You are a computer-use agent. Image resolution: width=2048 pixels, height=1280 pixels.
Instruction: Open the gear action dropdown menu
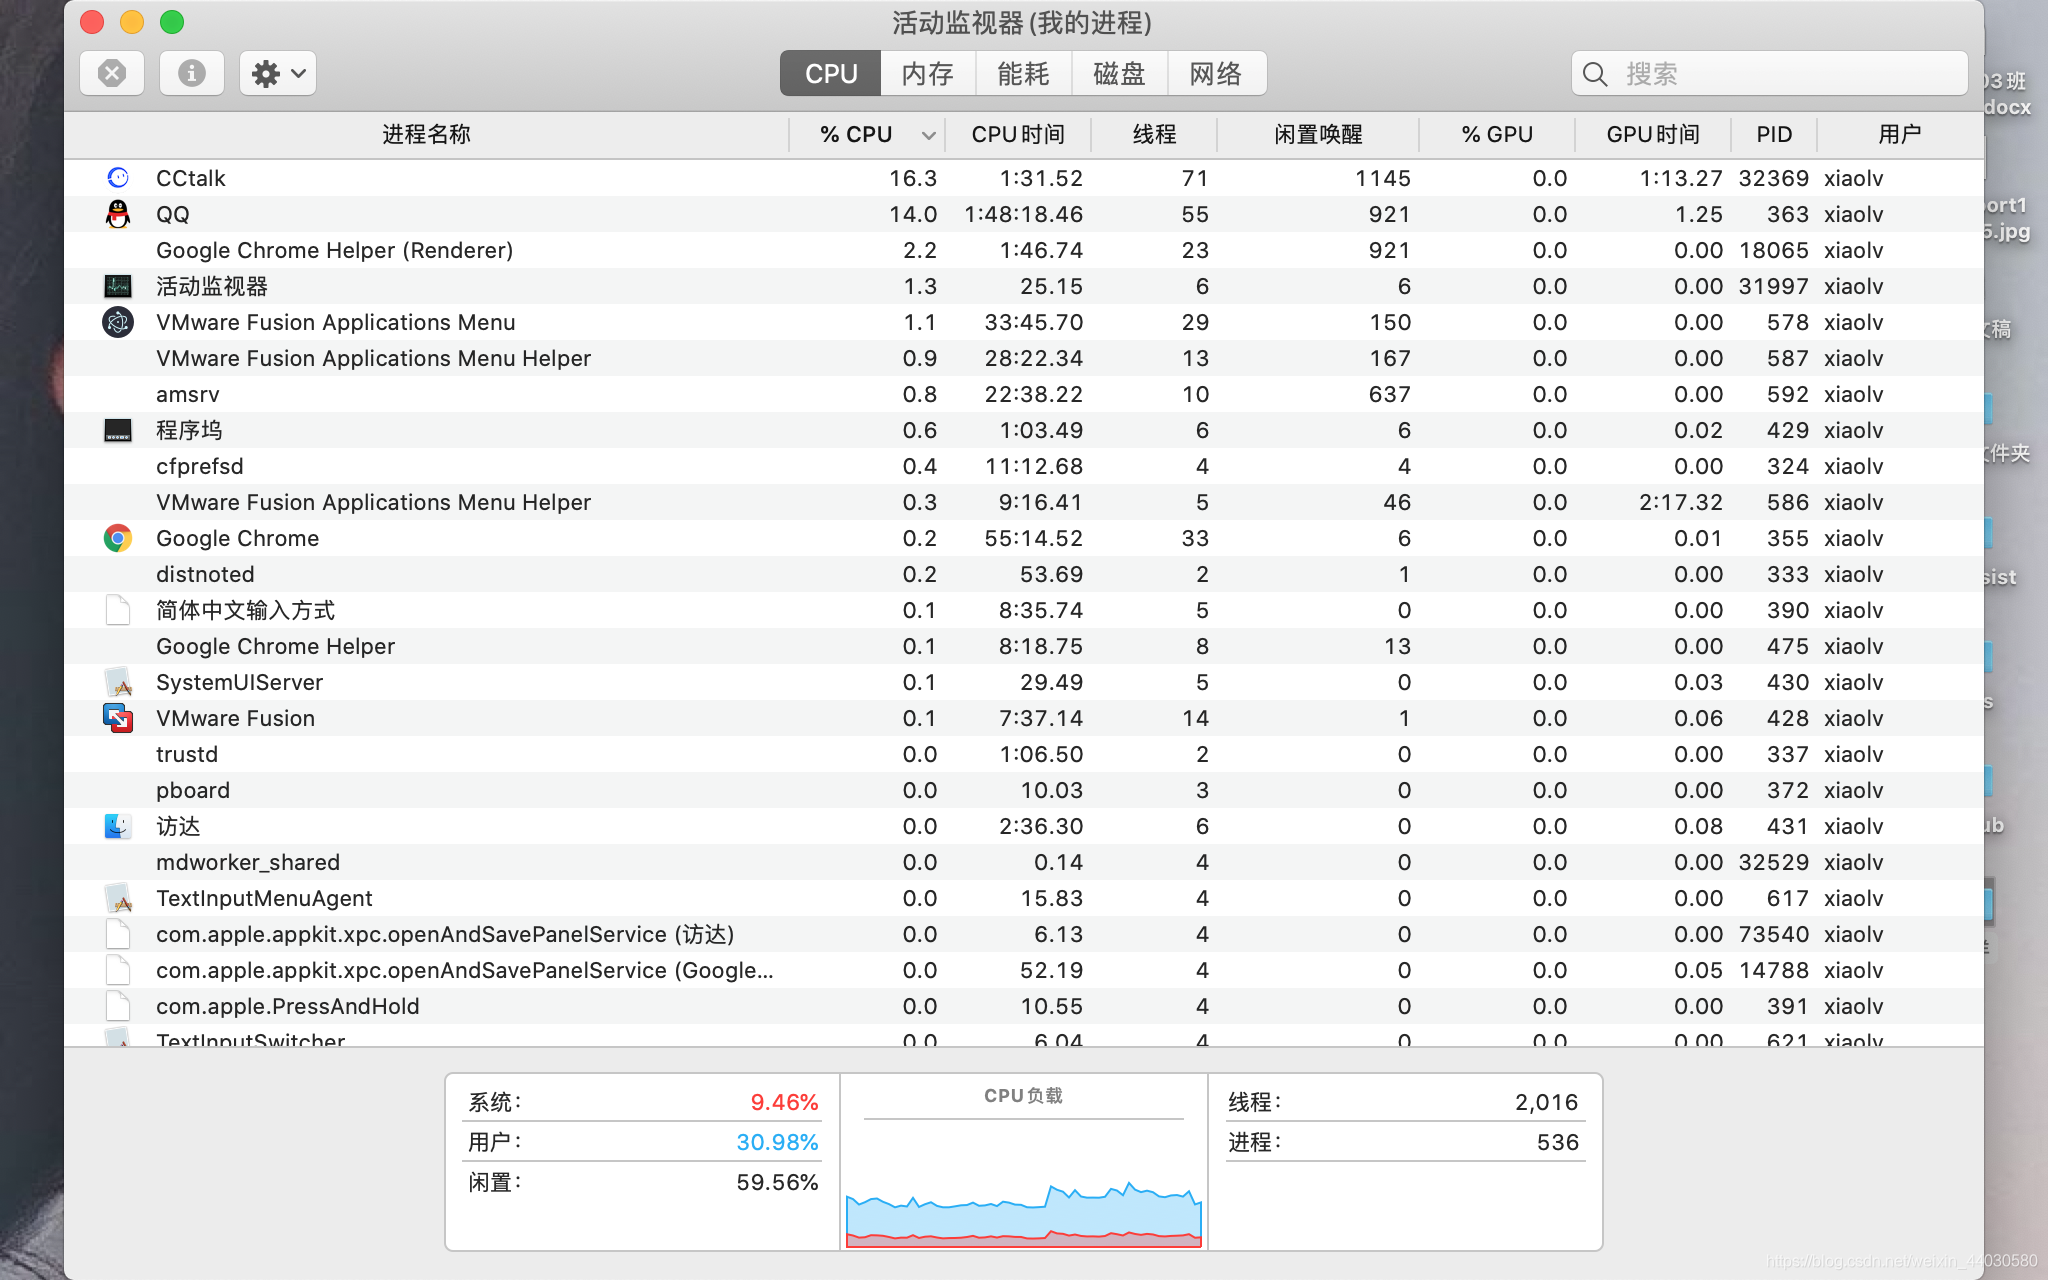[278, 73]
